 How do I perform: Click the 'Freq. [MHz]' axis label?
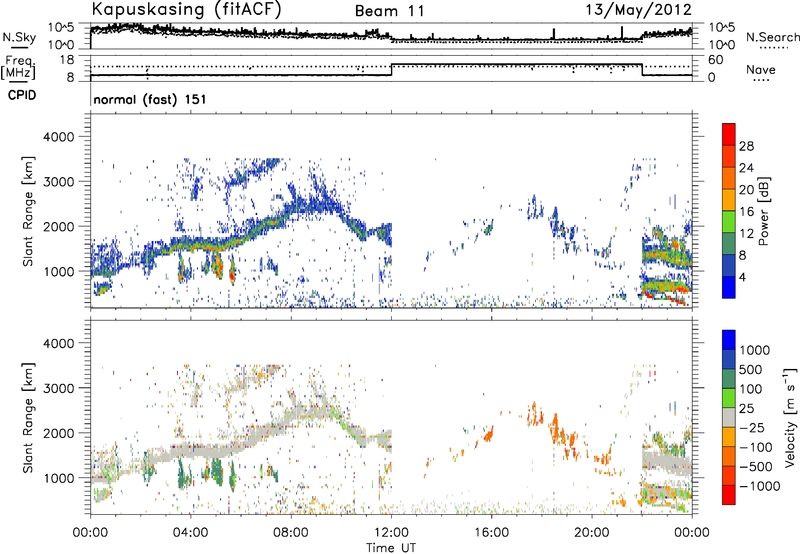pyautogui.click(x=18, y=67)
